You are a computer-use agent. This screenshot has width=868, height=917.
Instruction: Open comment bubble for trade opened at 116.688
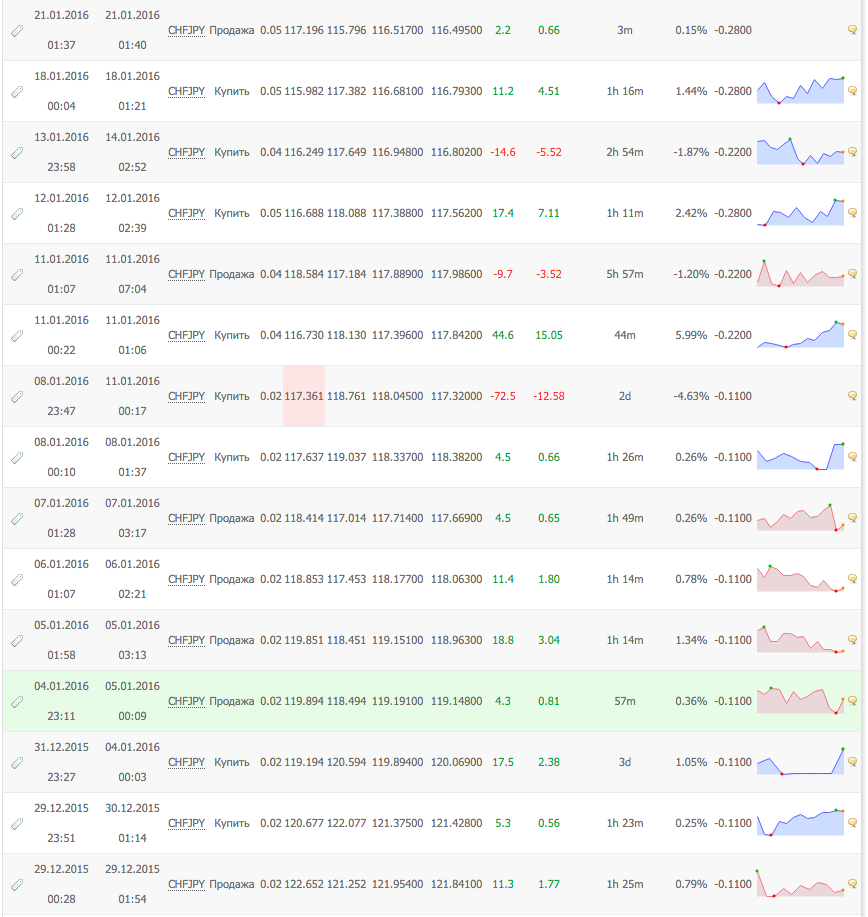point(852,213)
